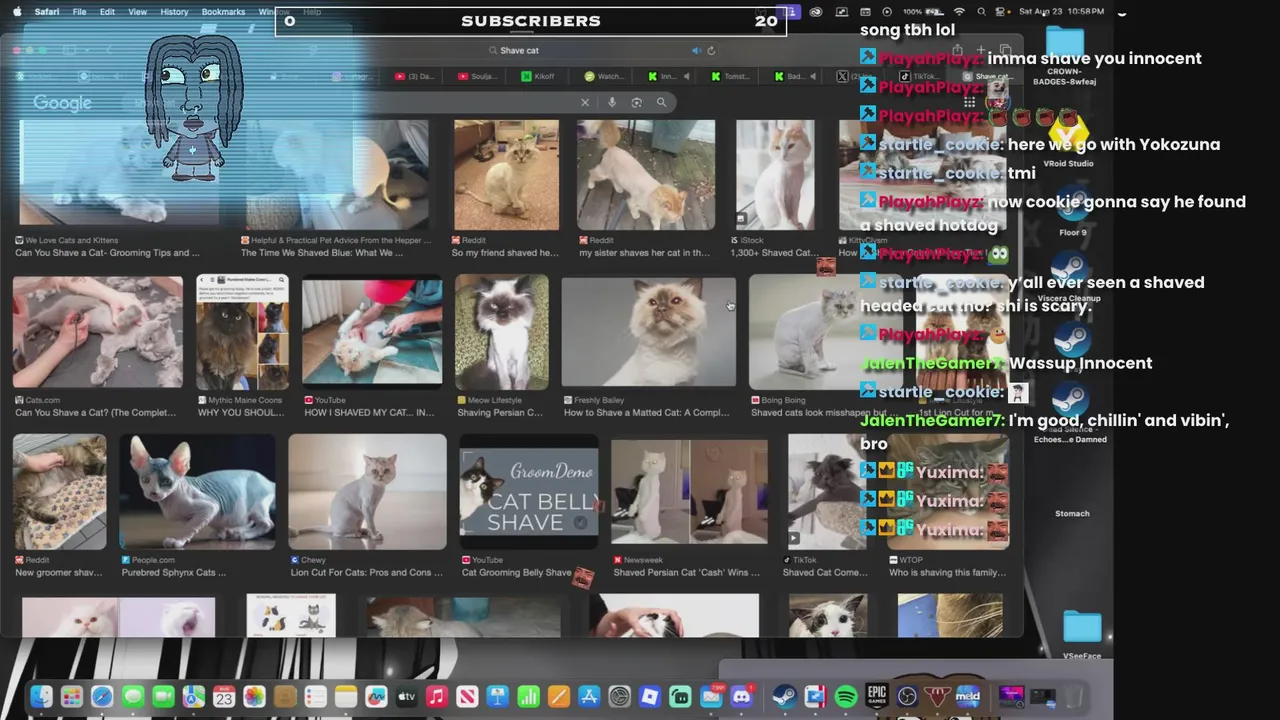This screenshot has width=1280, height=720.
Task: Open App Store dock icon
Action: point(589,697)
